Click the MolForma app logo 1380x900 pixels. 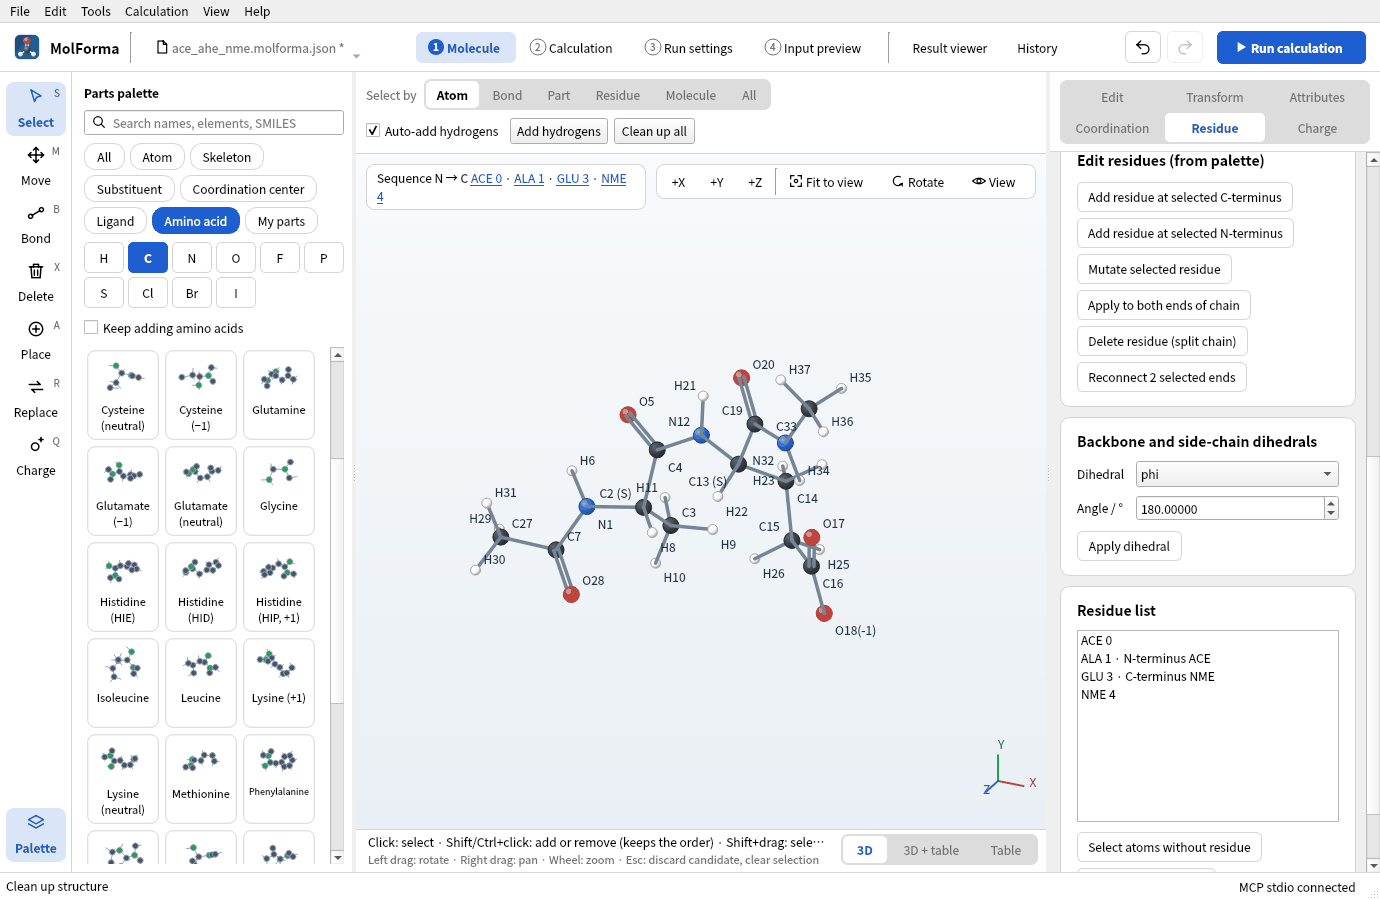click(x=27, y=47)
